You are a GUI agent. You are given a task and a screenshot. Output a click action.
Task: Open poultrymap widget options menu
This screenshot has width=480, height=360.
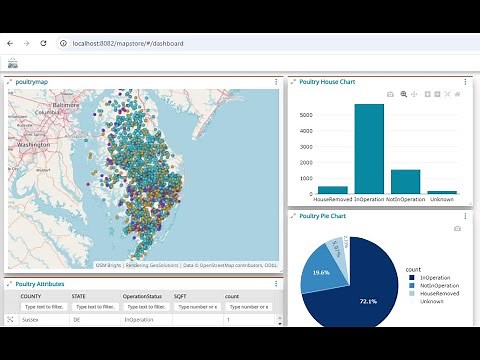pos(276,82)
